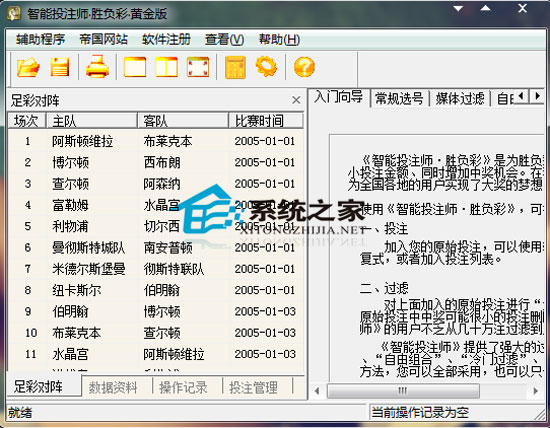Open the 查看(V) menu
Viewport: 550px width, 428px height.
click(x=224, y=39)
